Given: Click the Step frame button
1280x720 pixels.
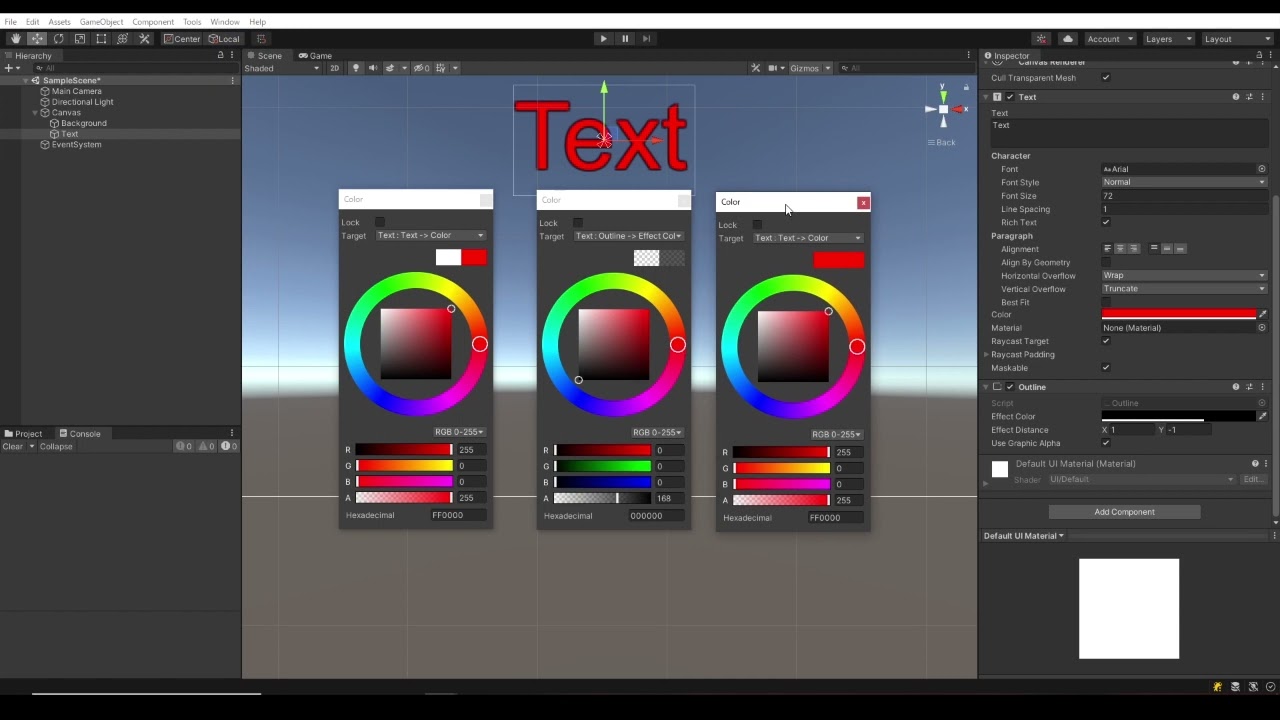Looking at the screenshot, I should tap(647, 39).
